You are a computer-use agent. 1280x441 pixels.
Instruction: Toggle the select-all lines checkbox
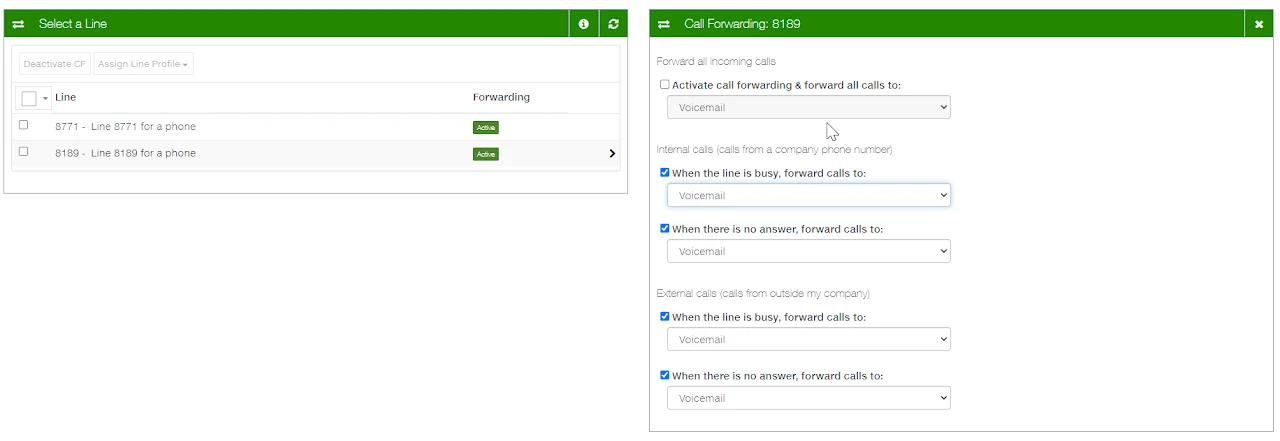pyautogui.click(x=29, y=98)
